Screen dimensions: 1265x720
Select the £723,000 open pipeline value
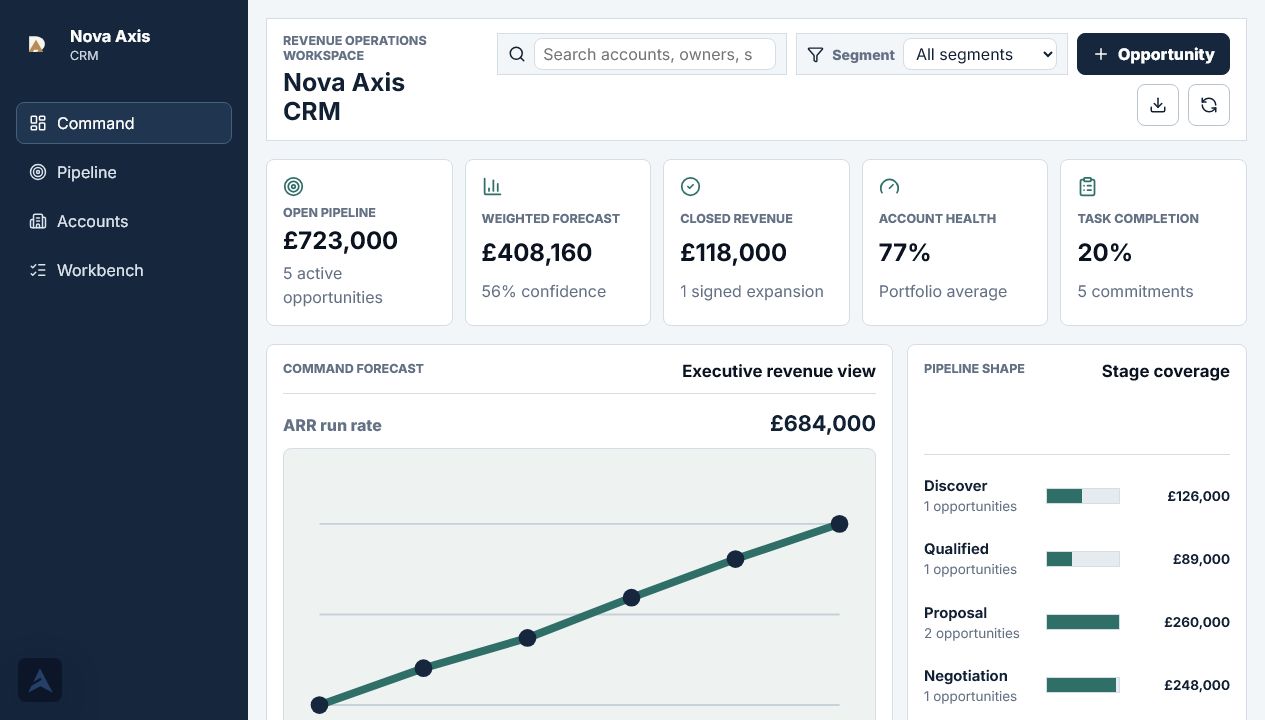(340, 240)
